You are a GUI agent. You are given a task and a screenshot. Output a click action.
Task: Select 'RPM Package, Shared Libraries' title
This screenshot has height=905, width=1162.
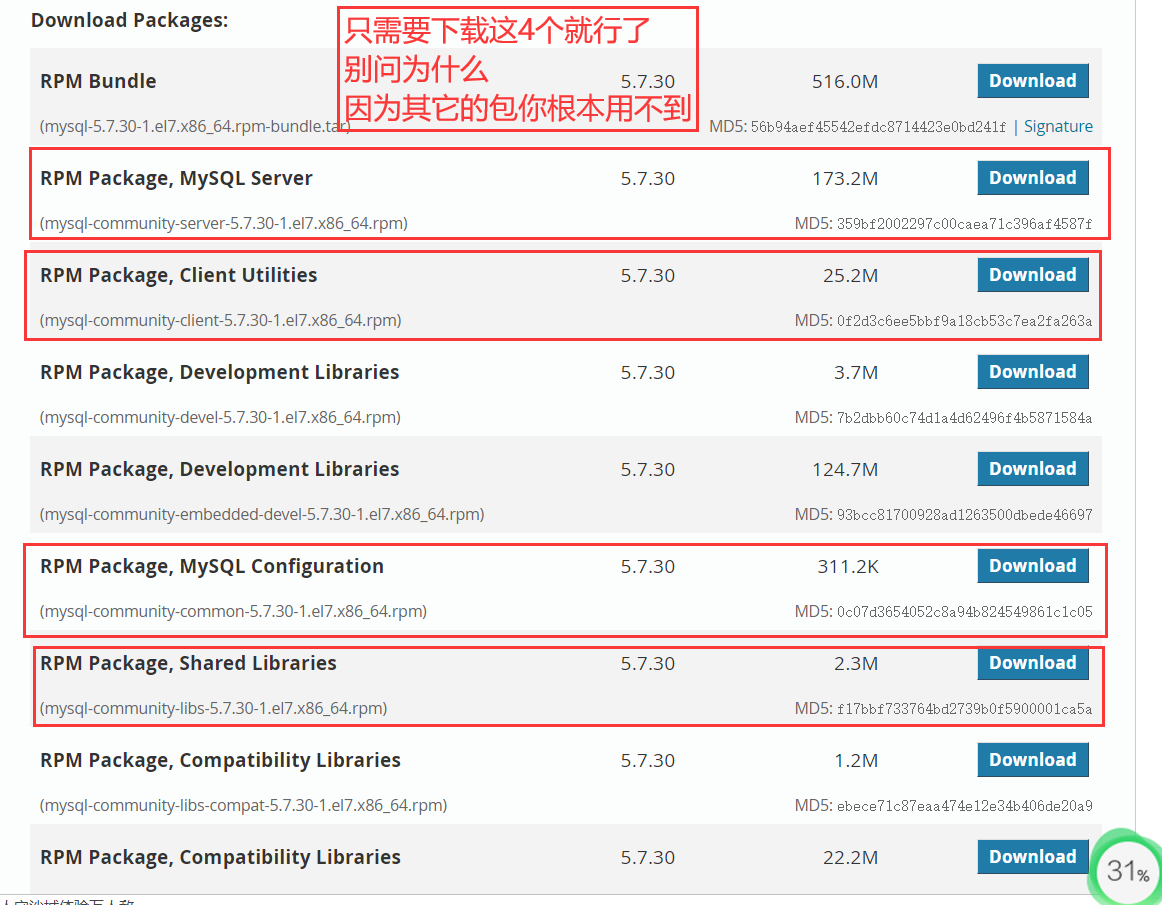(x=188, y=663)
